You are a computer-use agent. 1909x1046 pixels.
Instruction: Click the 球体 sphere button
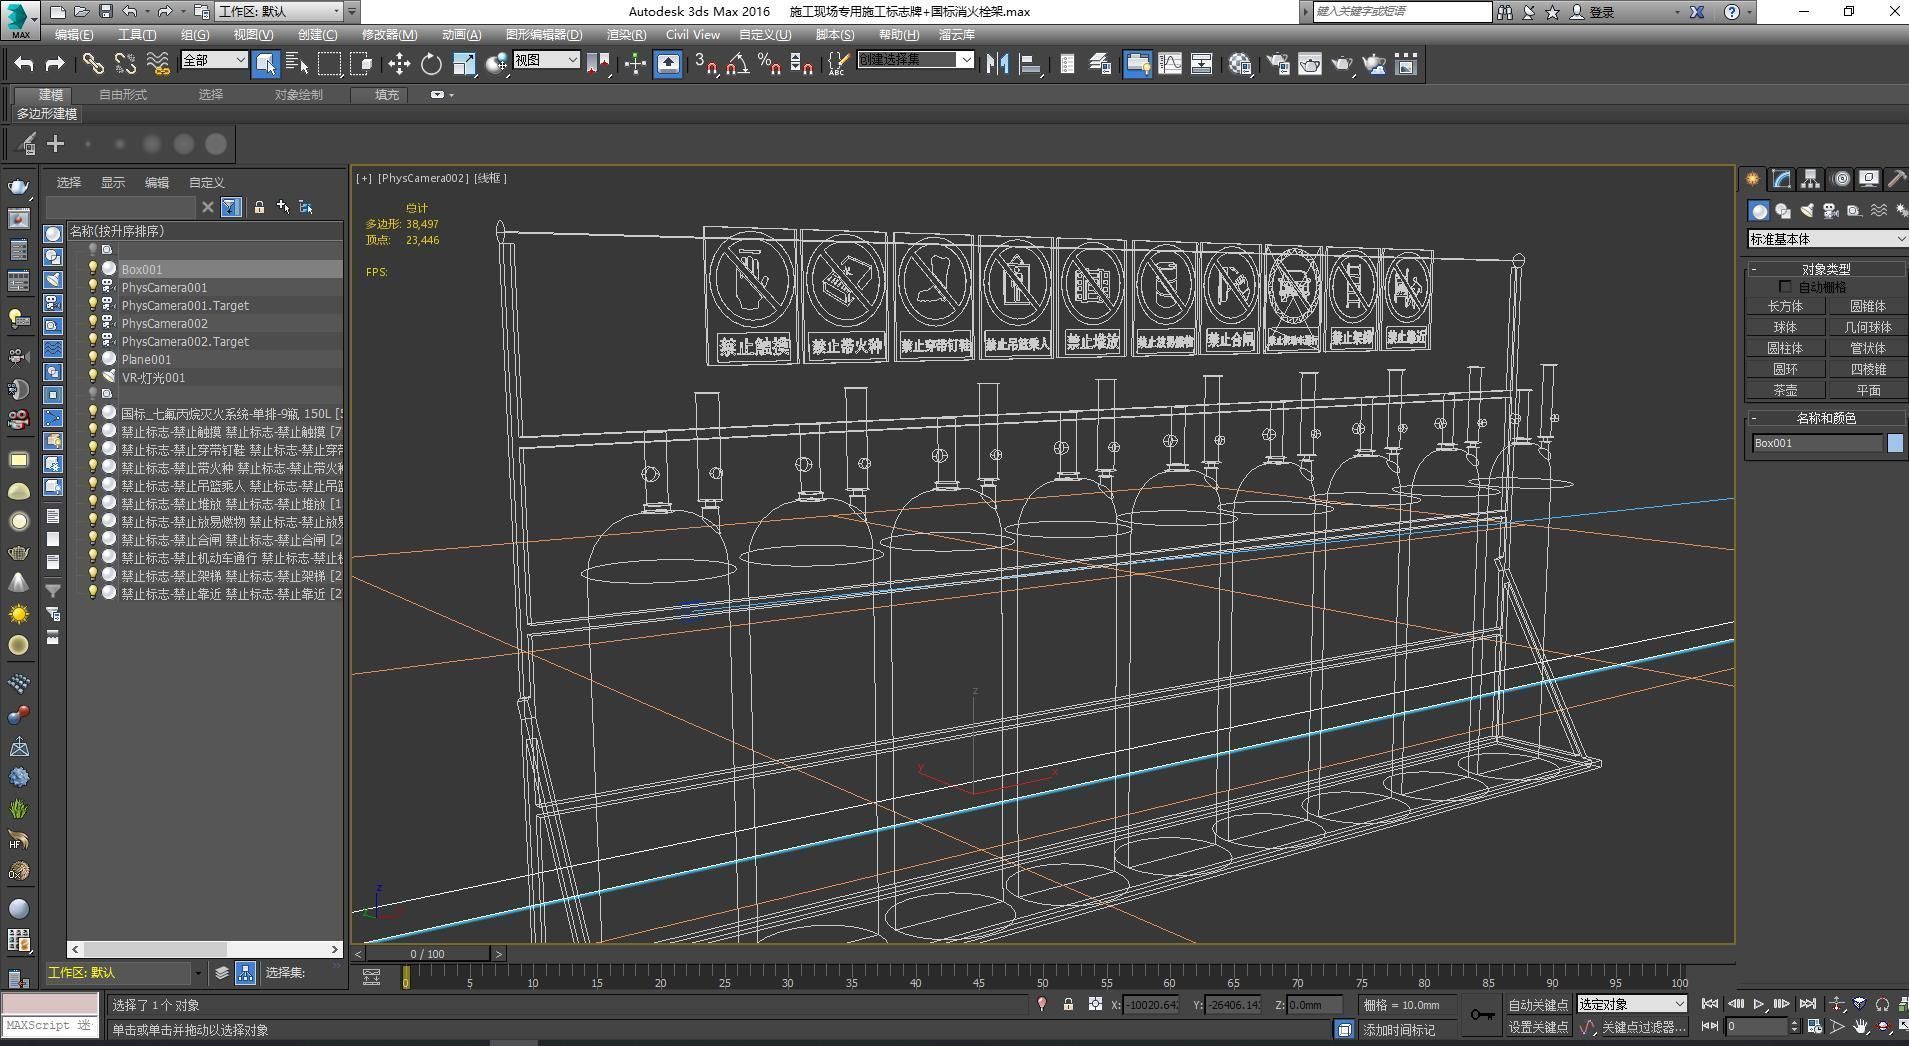(1785, 328)
